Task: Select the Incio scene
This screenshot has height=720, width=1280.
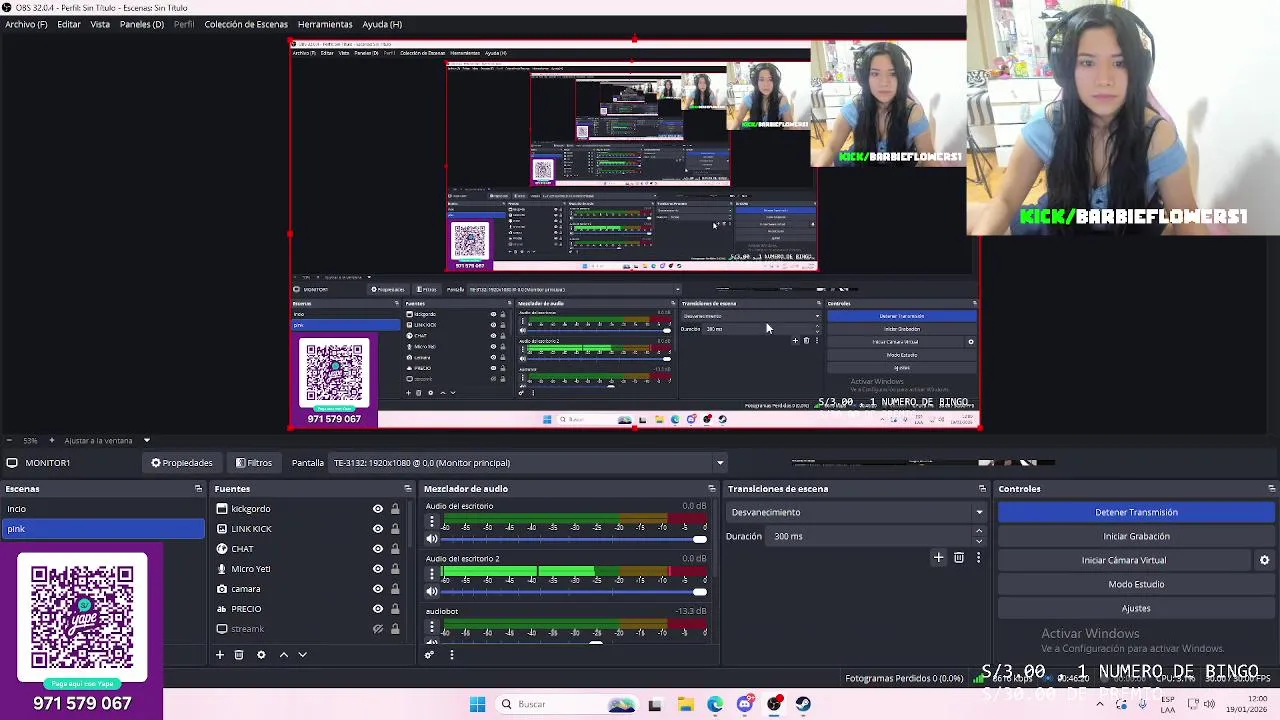Action: 102,509
